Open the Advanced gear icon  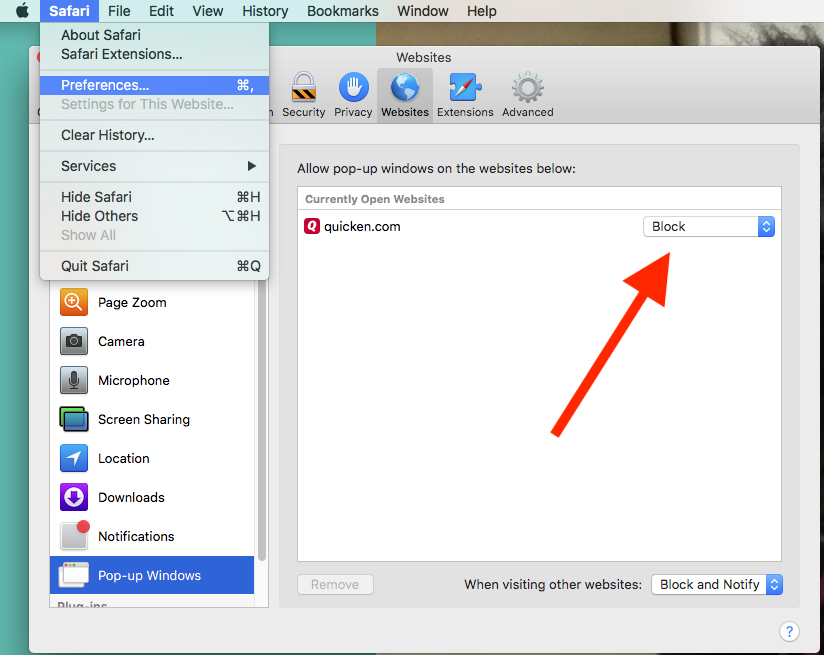point(528,87)
